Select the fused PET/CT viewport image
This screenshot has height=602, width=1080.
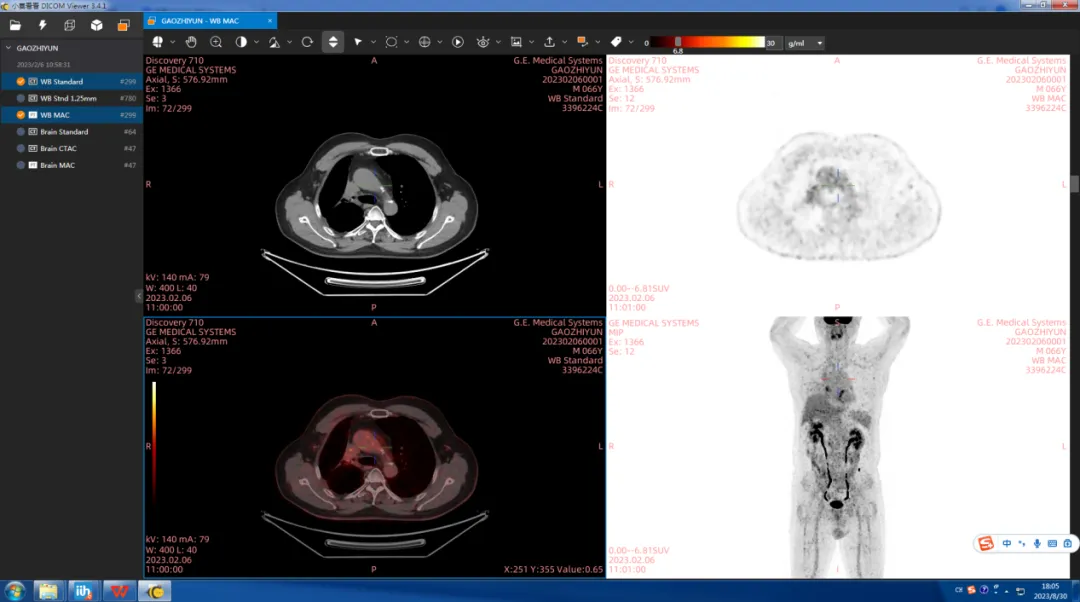pyautogui.click(x=374, y=447)
